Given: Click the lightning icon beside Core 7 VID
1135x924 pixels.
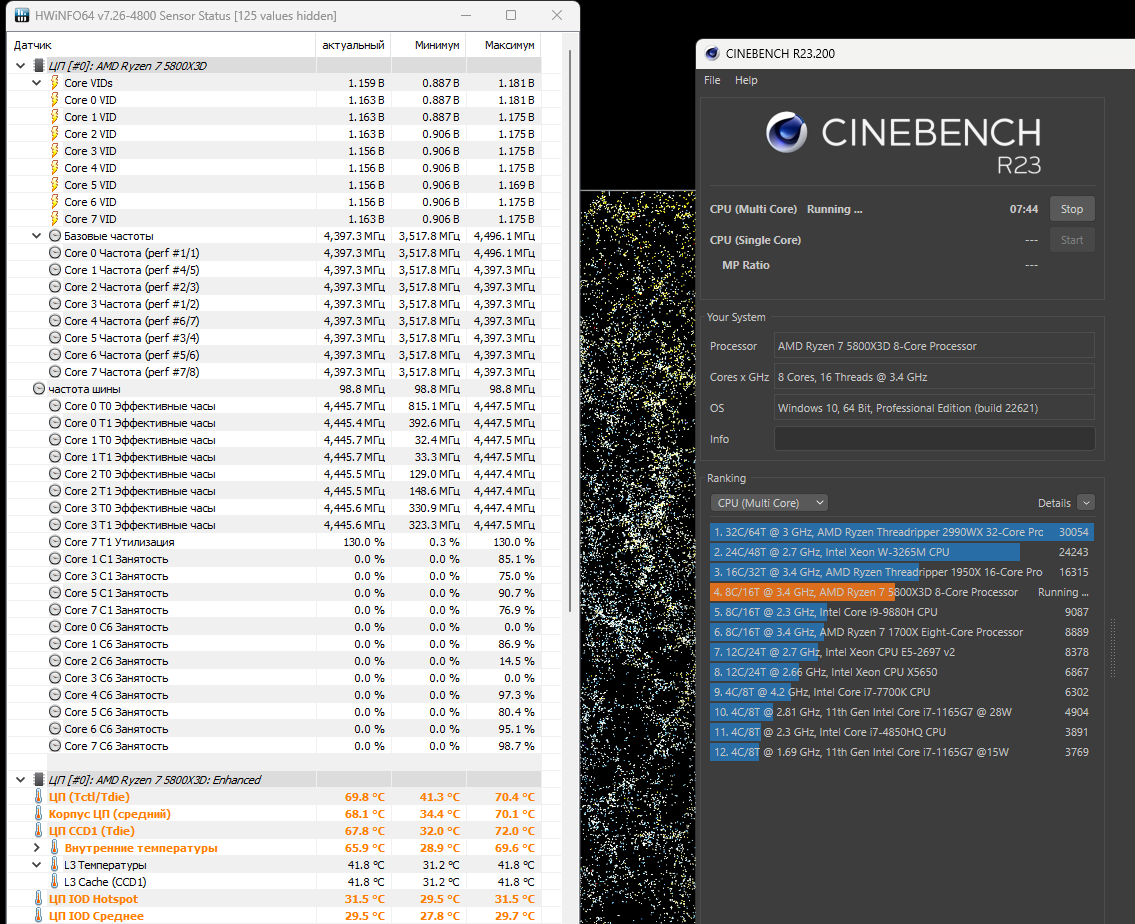Looking at the screenshot, I should coord(54,219).
